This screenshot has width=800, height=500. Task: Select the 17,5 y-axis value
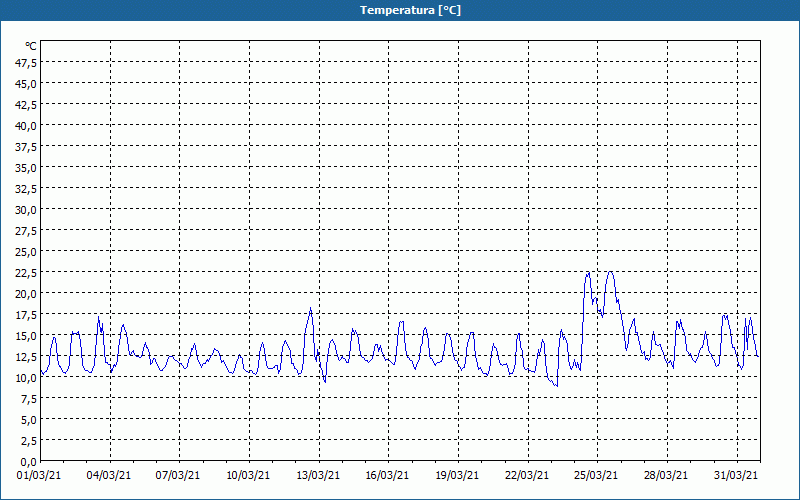click(27, 315)
